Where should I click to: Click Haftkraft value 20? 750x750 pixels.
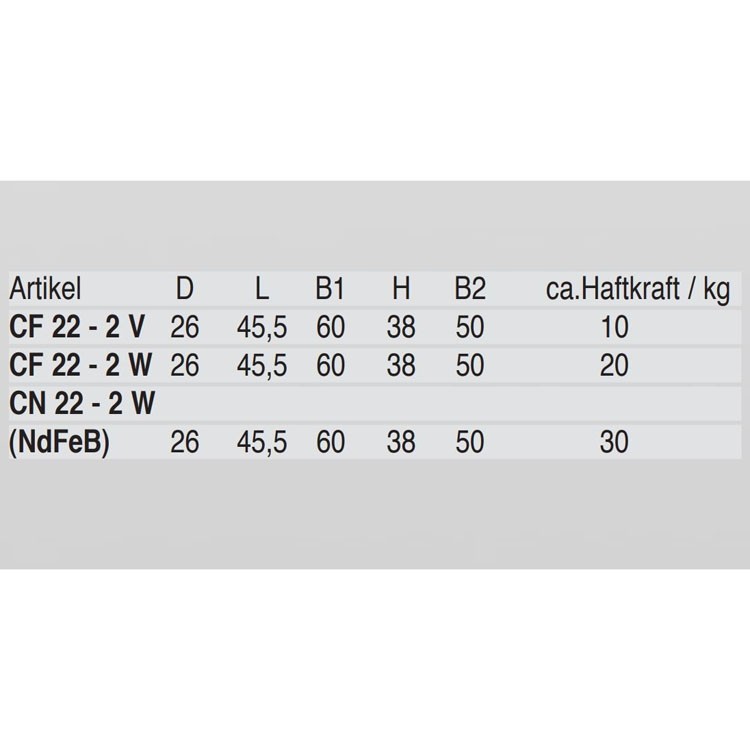[x=615, y=365]
